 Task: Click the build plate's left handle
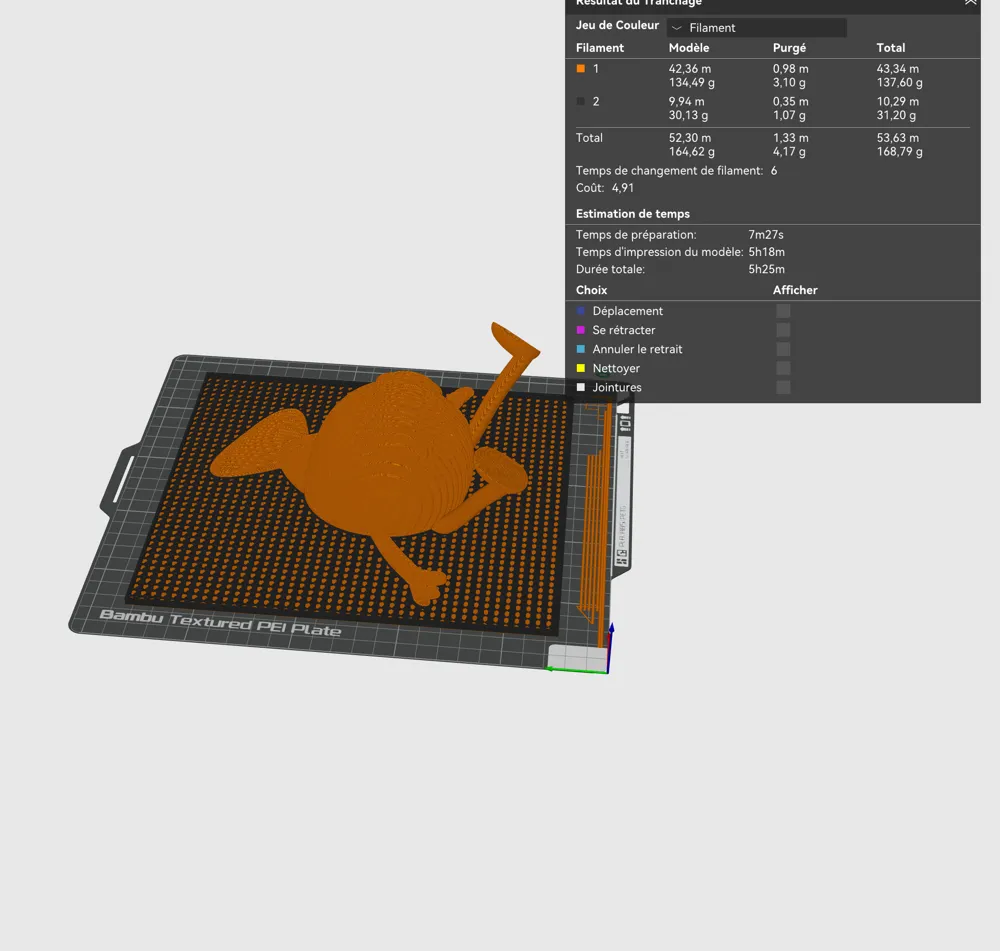point(117,481)
